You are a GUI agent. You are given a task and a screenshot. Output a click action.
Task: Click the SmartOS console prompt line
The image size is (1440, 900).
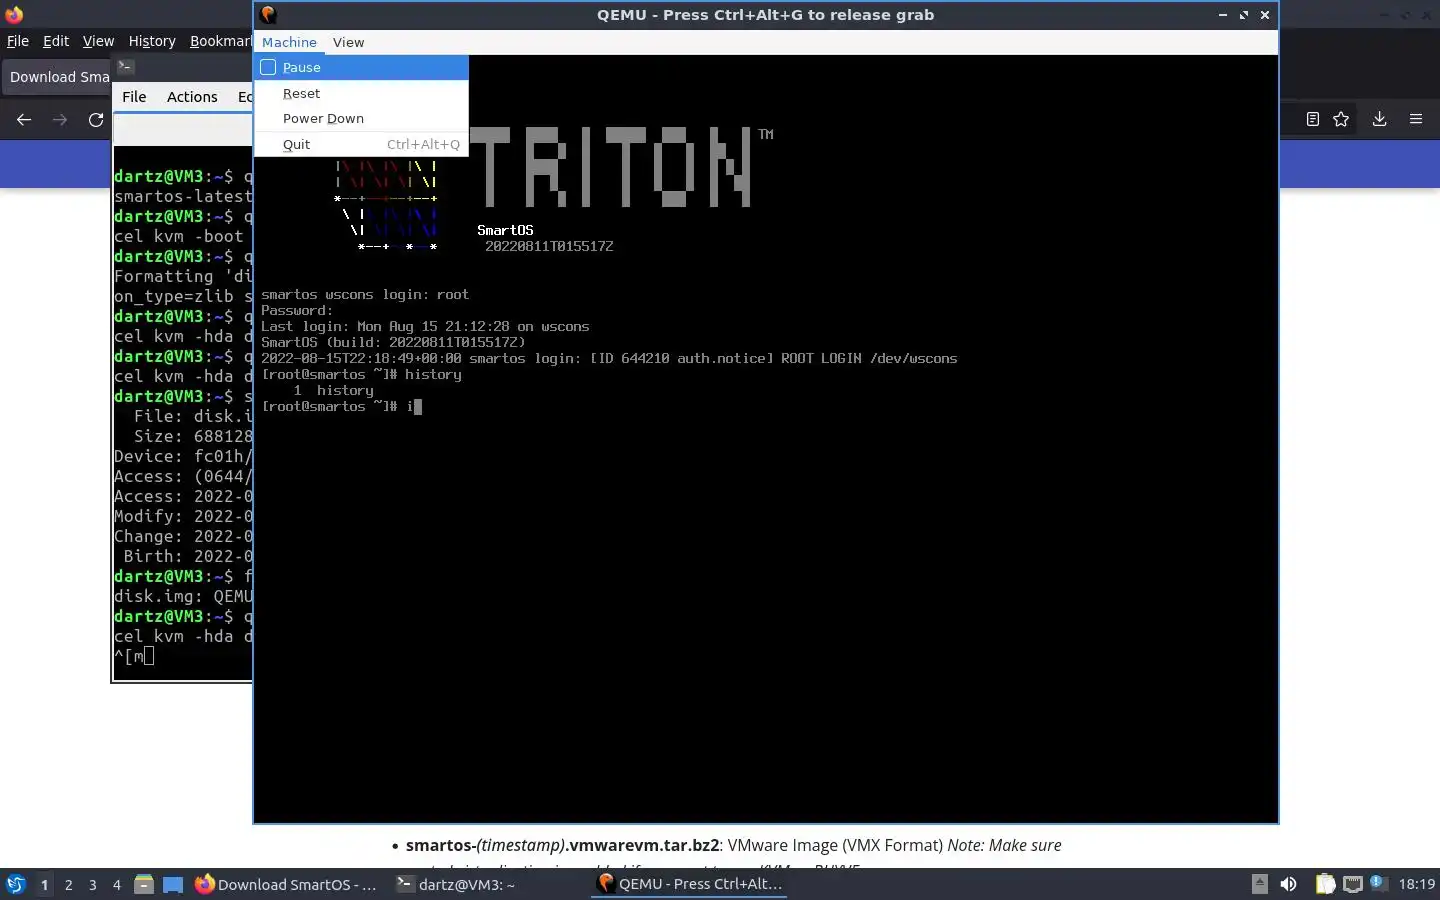click(341, 406)
